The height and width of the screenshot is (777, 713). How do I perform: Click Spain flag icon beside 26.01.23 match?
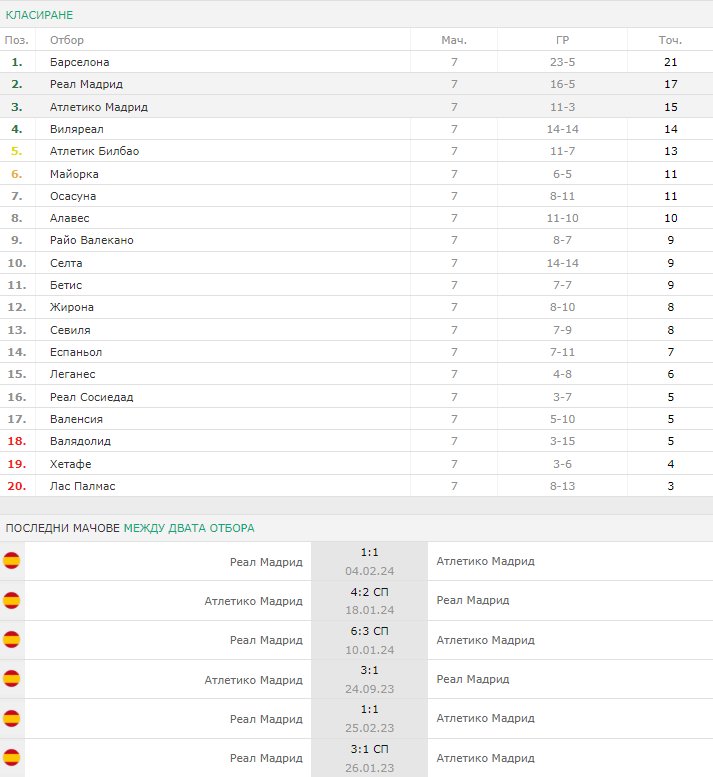11,758
